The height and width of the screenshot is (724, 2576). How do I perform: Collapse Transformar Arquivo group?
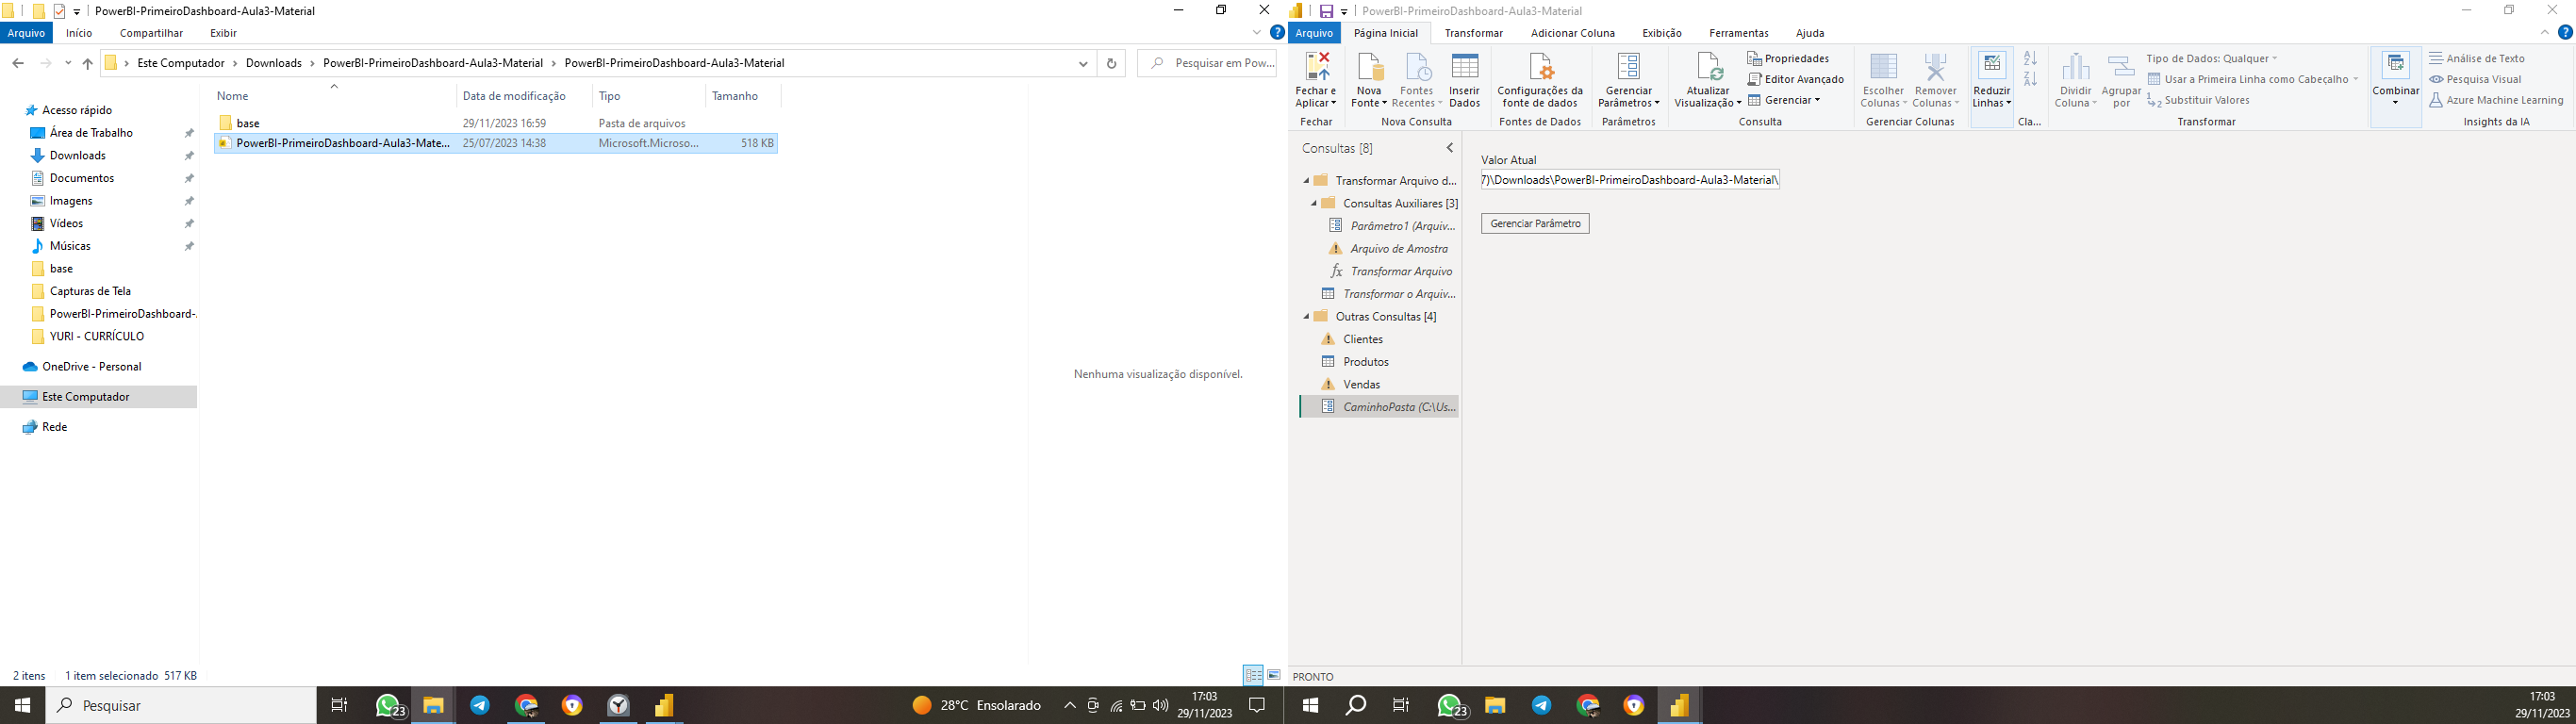point(1306,181)
